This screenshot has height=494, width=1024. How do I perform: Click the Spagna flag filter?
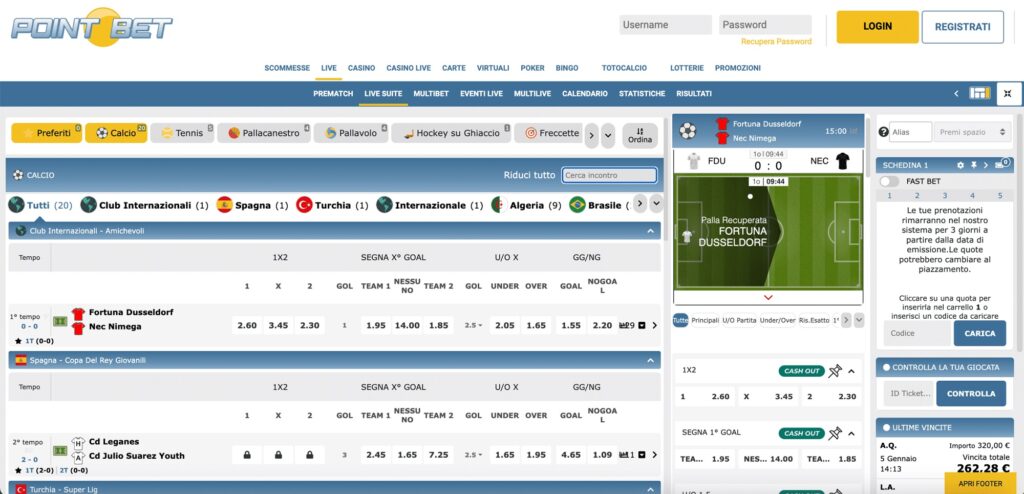click(225, 205)
